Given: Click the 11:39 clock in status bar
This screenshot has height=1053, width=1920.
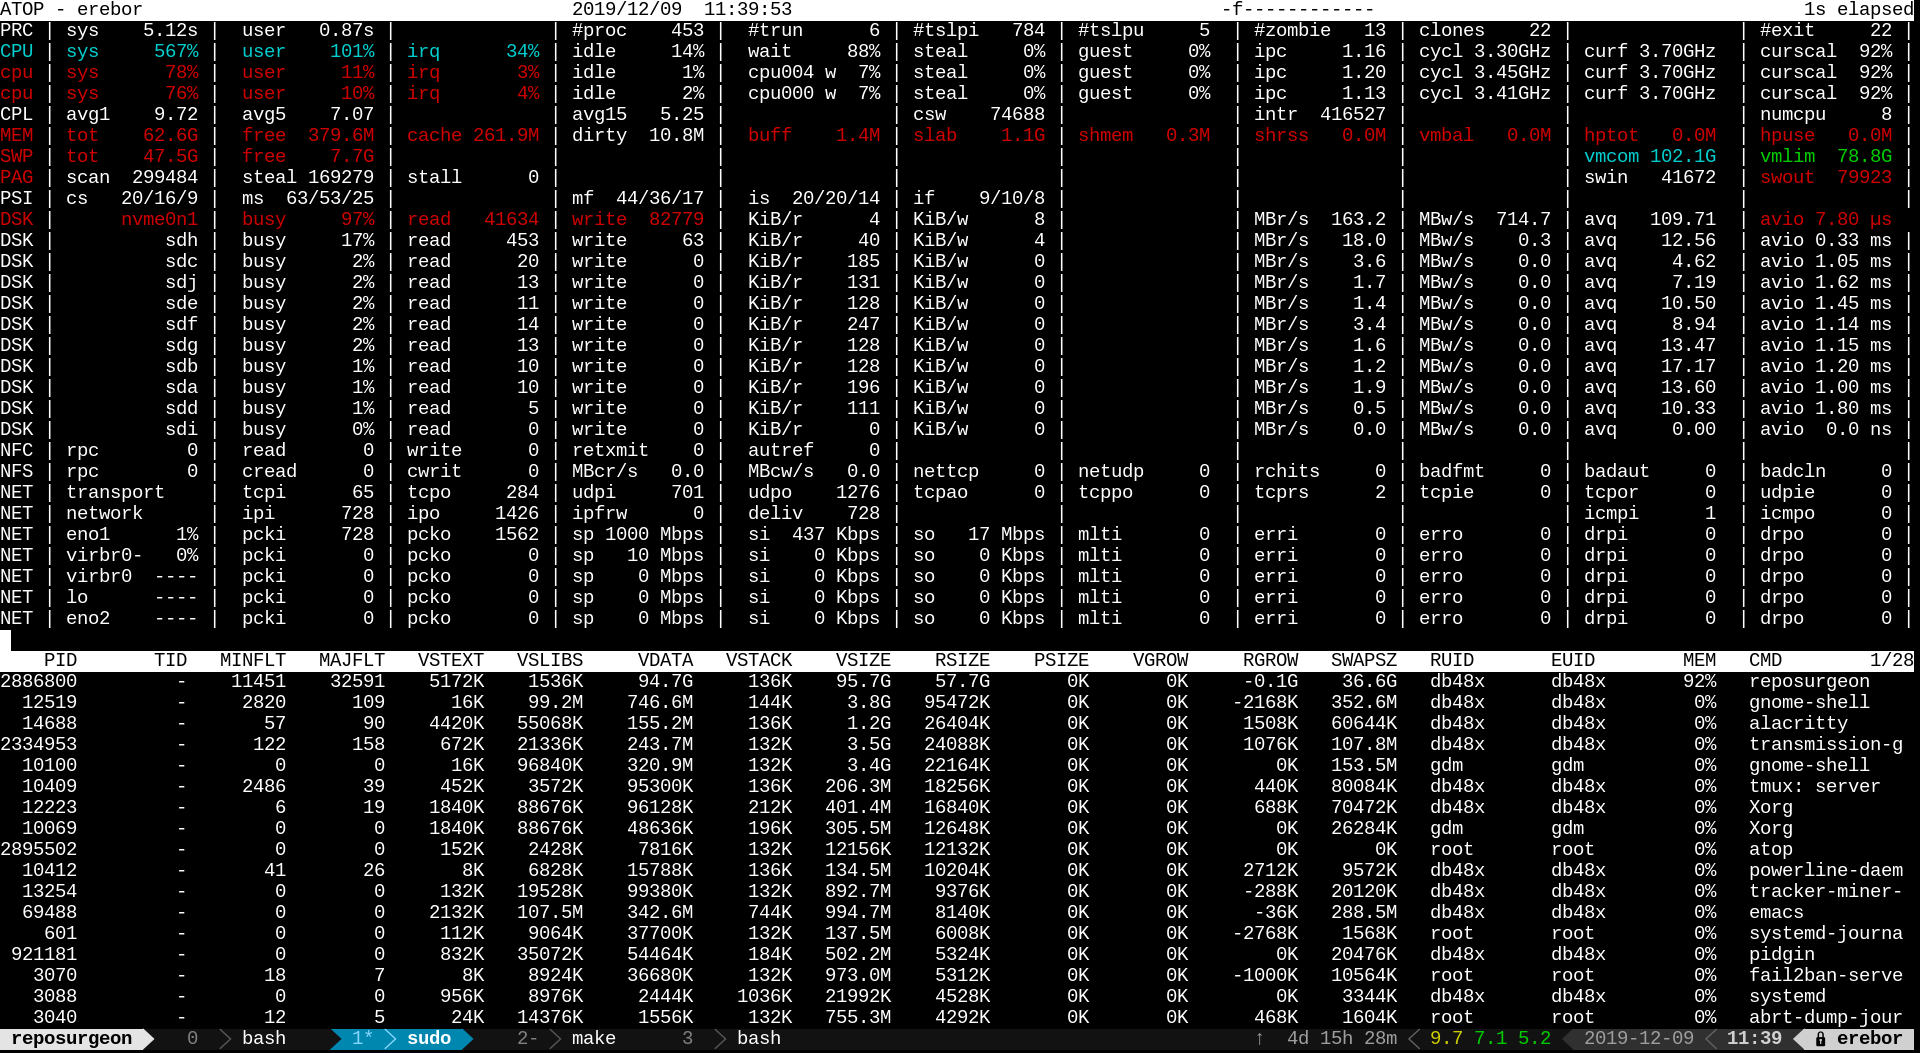Looking at the screenshot, I should pyautogui.click(x=1754, y=1039).
